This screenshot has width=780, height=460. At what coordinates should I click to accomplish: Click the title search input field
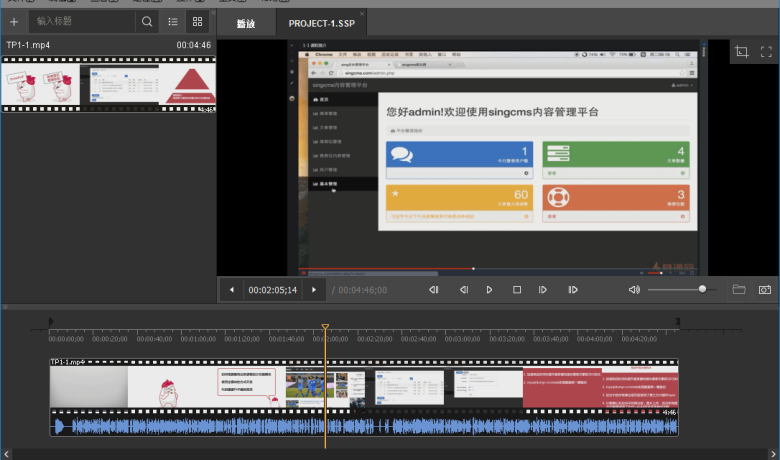point(82,21)
